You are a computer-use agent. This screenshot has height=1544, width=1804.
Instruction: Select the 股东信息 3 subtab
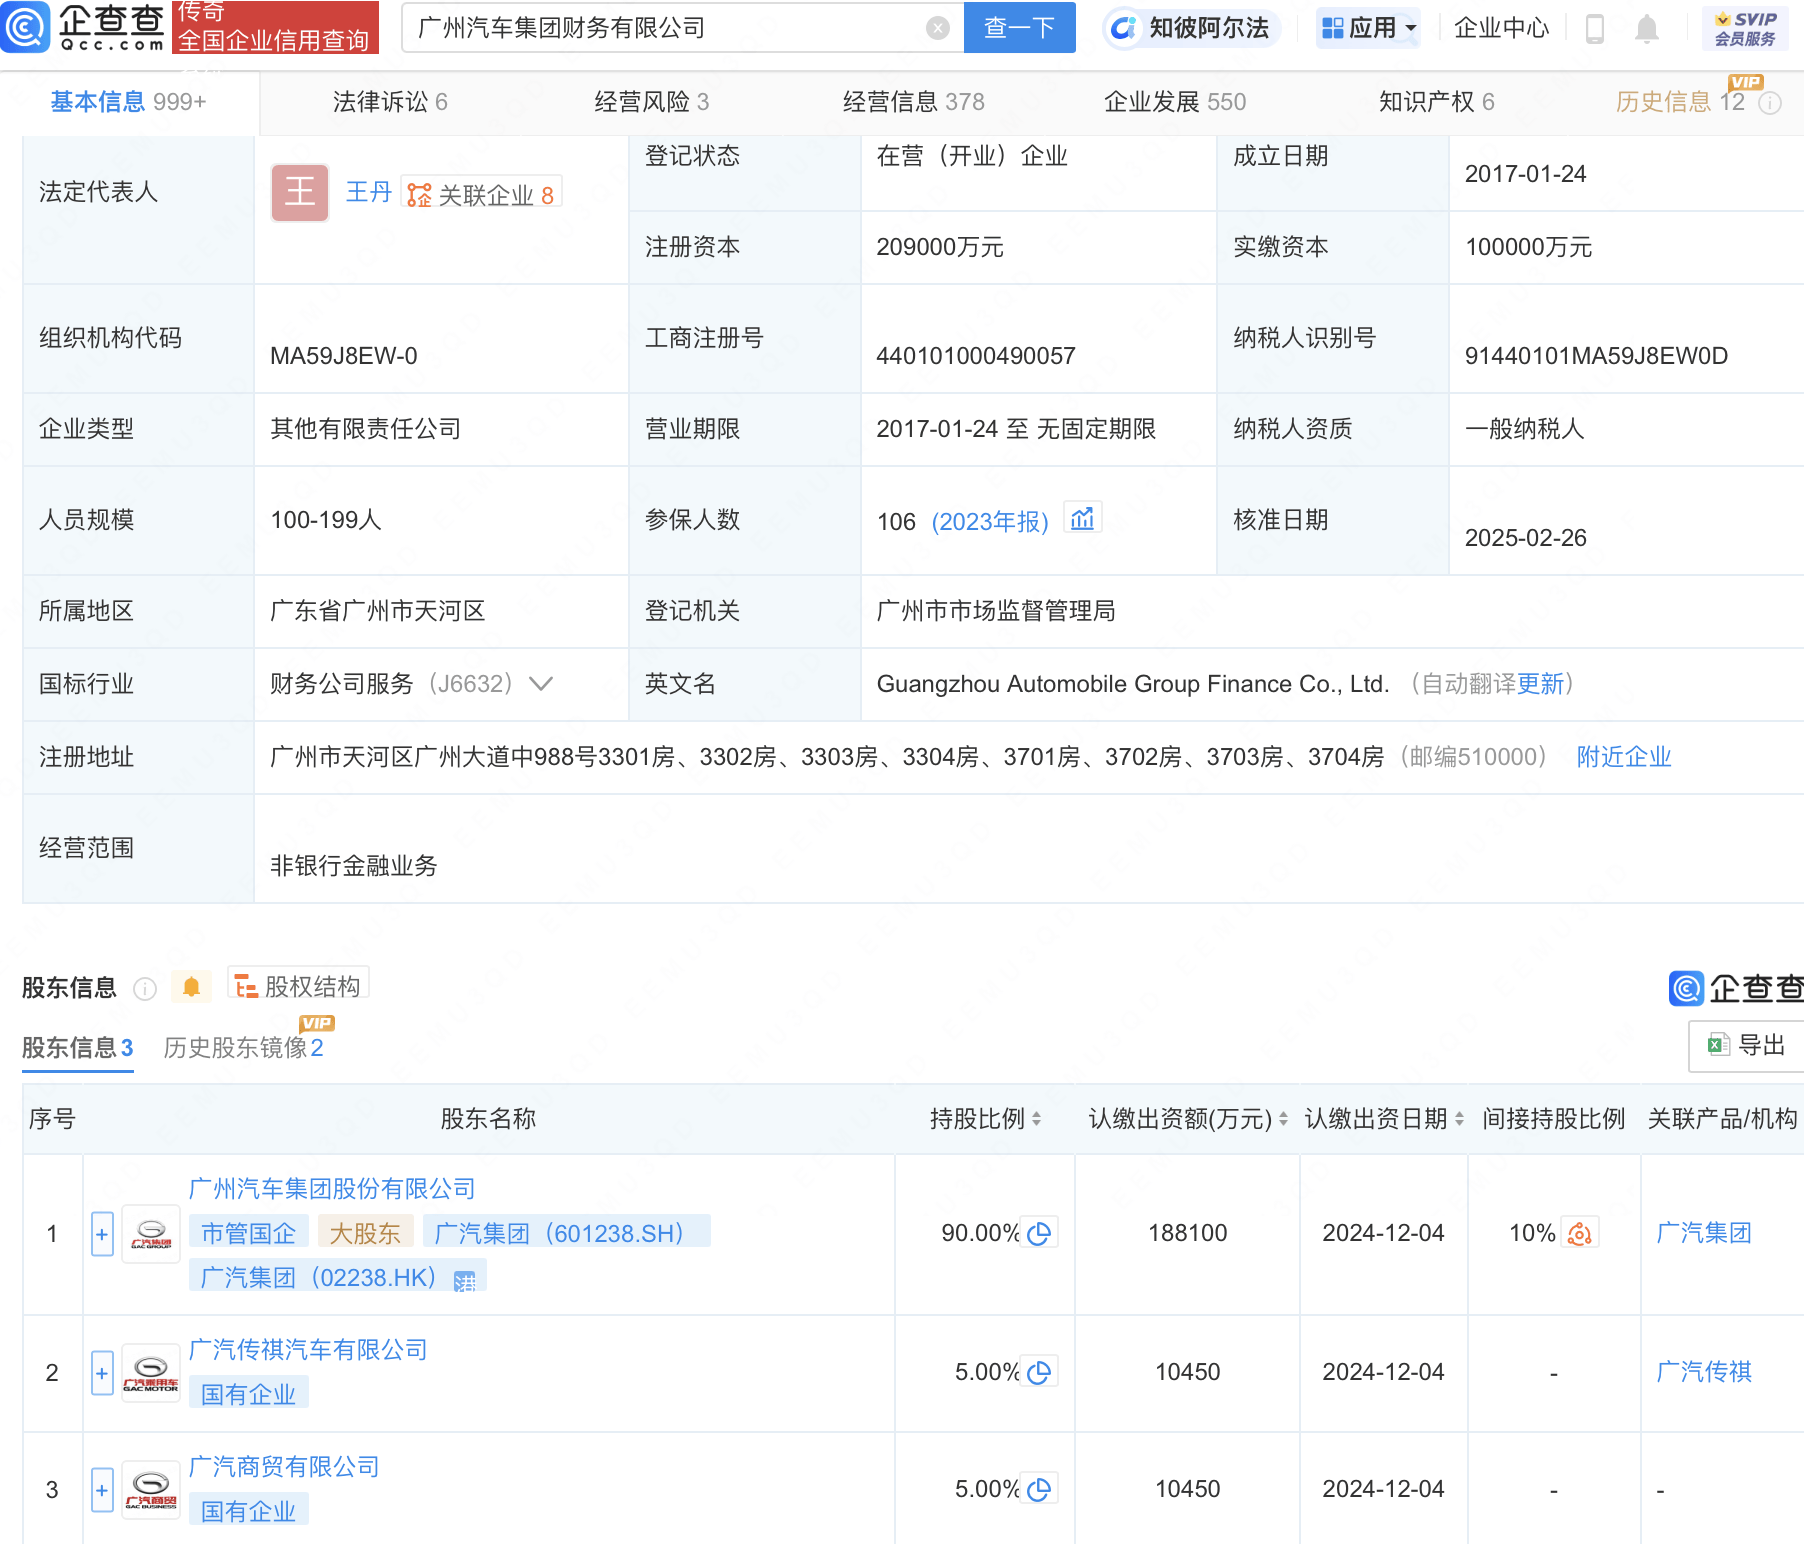click(x=77, y=1048)
